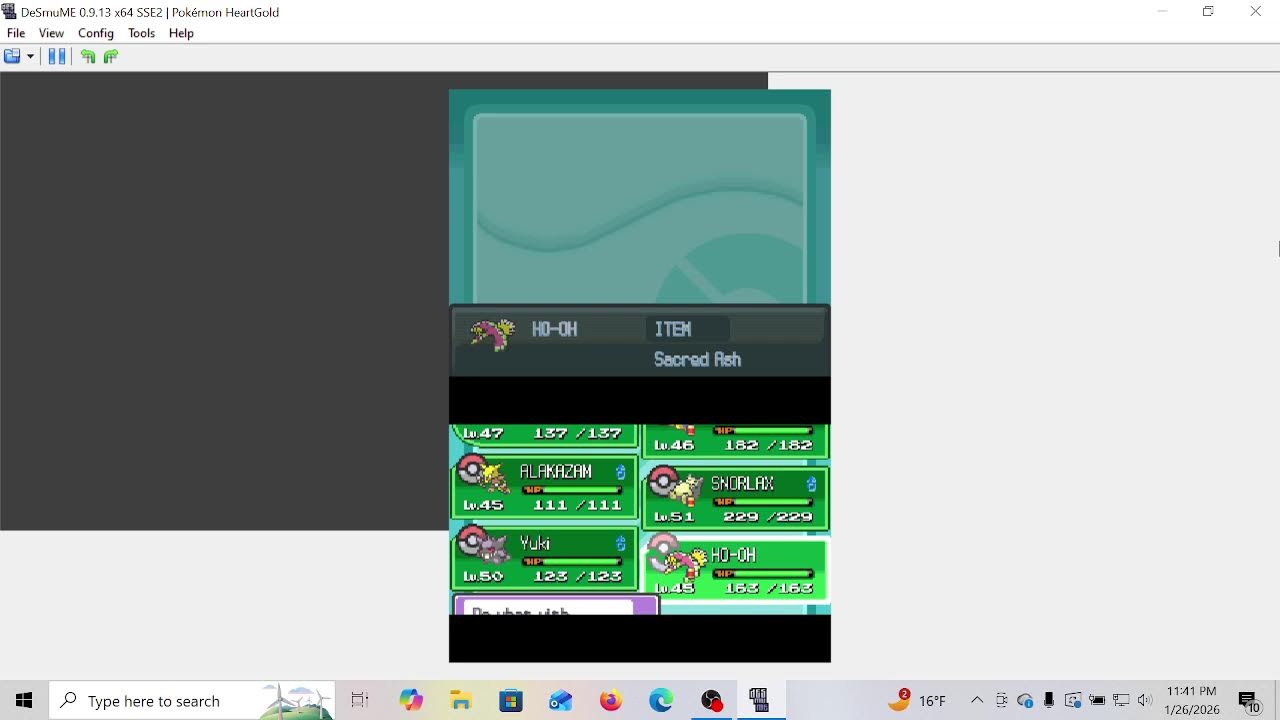1280x720 pixels.
Task: Launch Copilot from the taskbar
Action: (x=411, y=701)
